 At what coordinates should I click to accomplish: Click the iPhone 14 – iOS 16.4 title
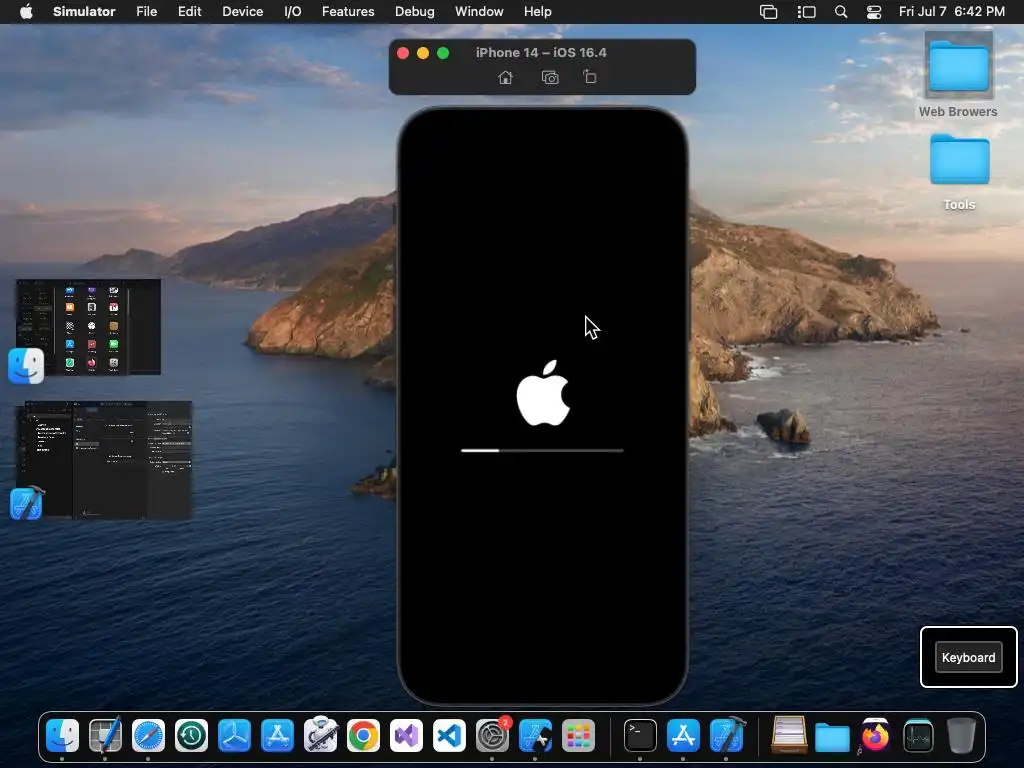pyautogui.click(x=541, y=53)
